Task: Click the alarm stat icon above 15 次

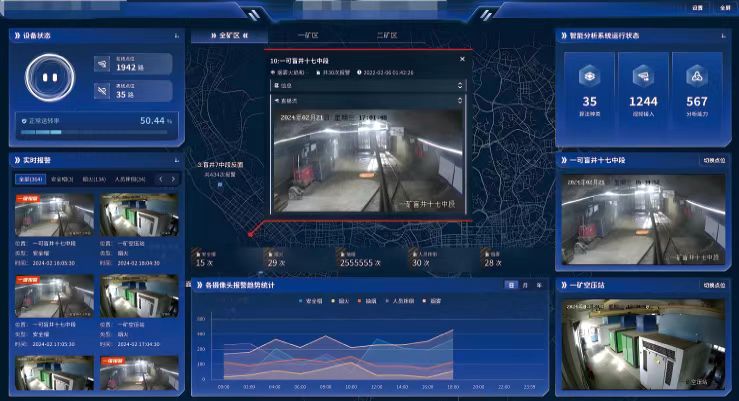Action: [198, 254]
